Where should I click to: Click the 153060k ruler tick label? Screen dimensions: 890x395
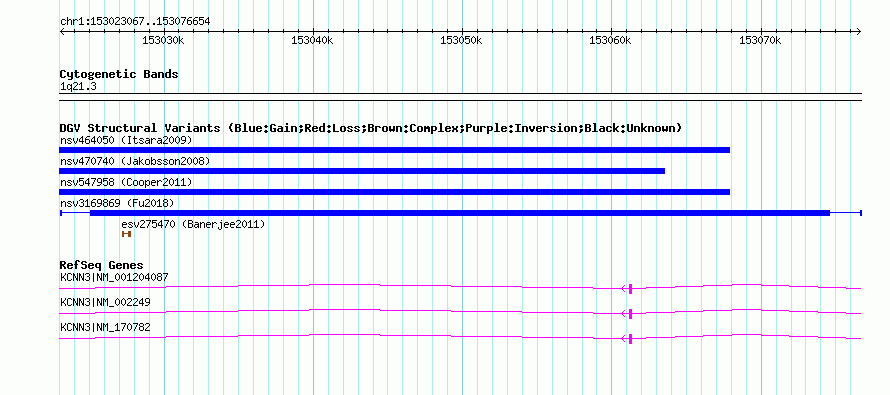point(611,41)
